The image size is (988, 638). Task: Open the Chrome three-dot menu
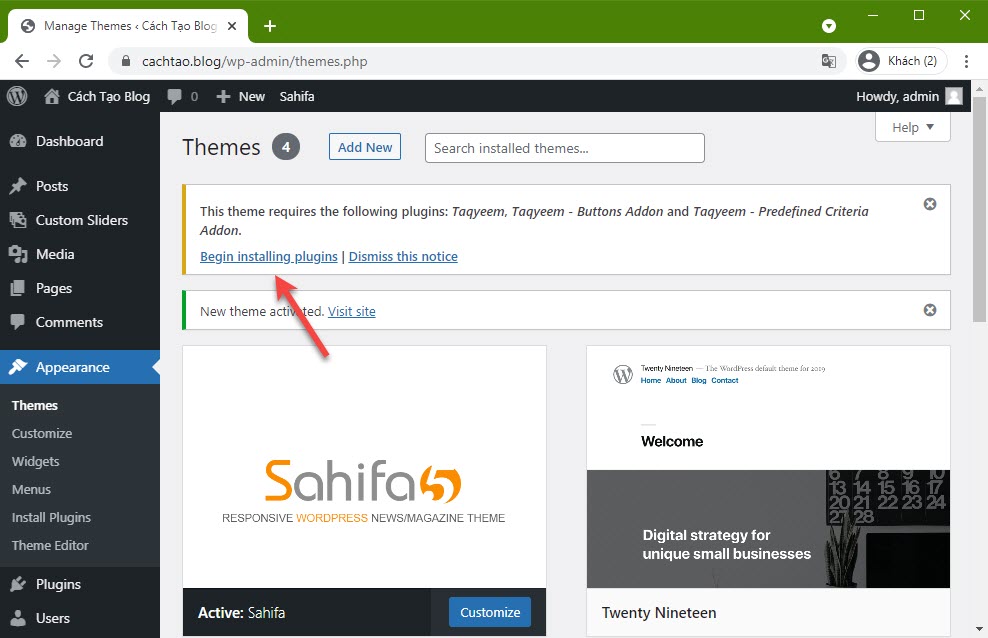[x=966, y=61]
